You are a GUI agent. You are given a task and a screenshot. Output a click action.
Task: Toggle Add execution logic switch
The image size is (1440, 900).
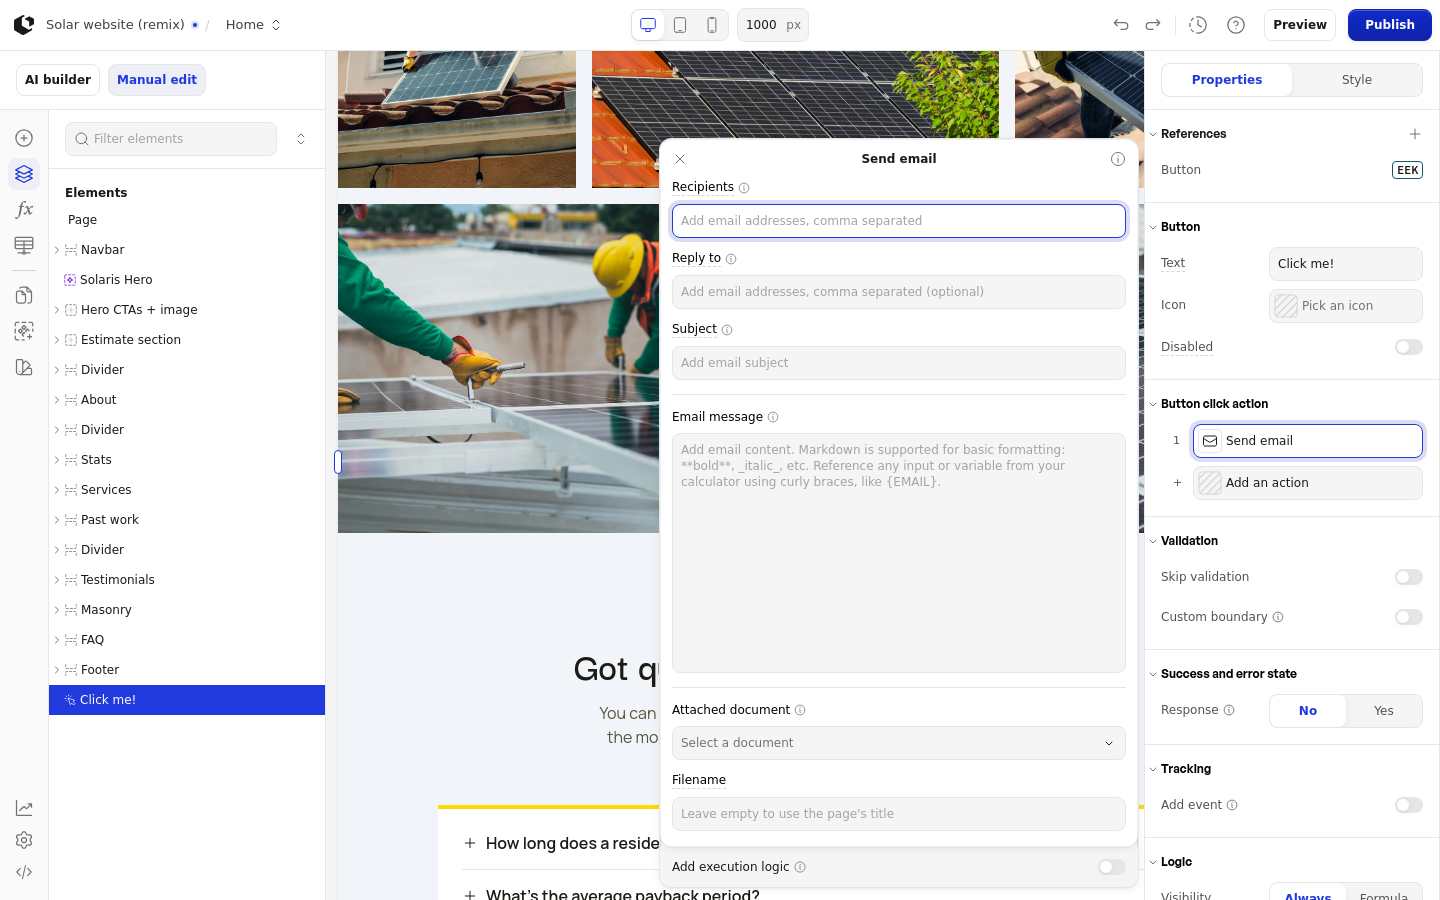click(x=1112, y=867)
